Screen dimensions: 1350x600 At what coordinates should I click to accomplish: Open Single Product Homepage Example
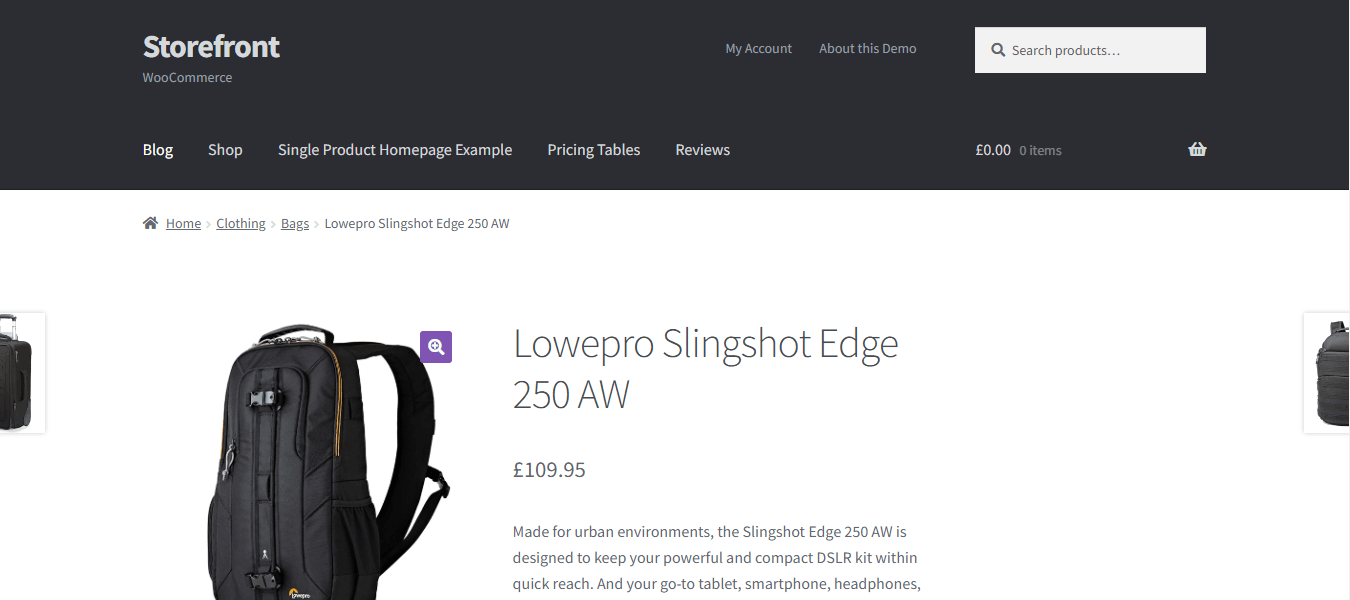tap(395, 150)
